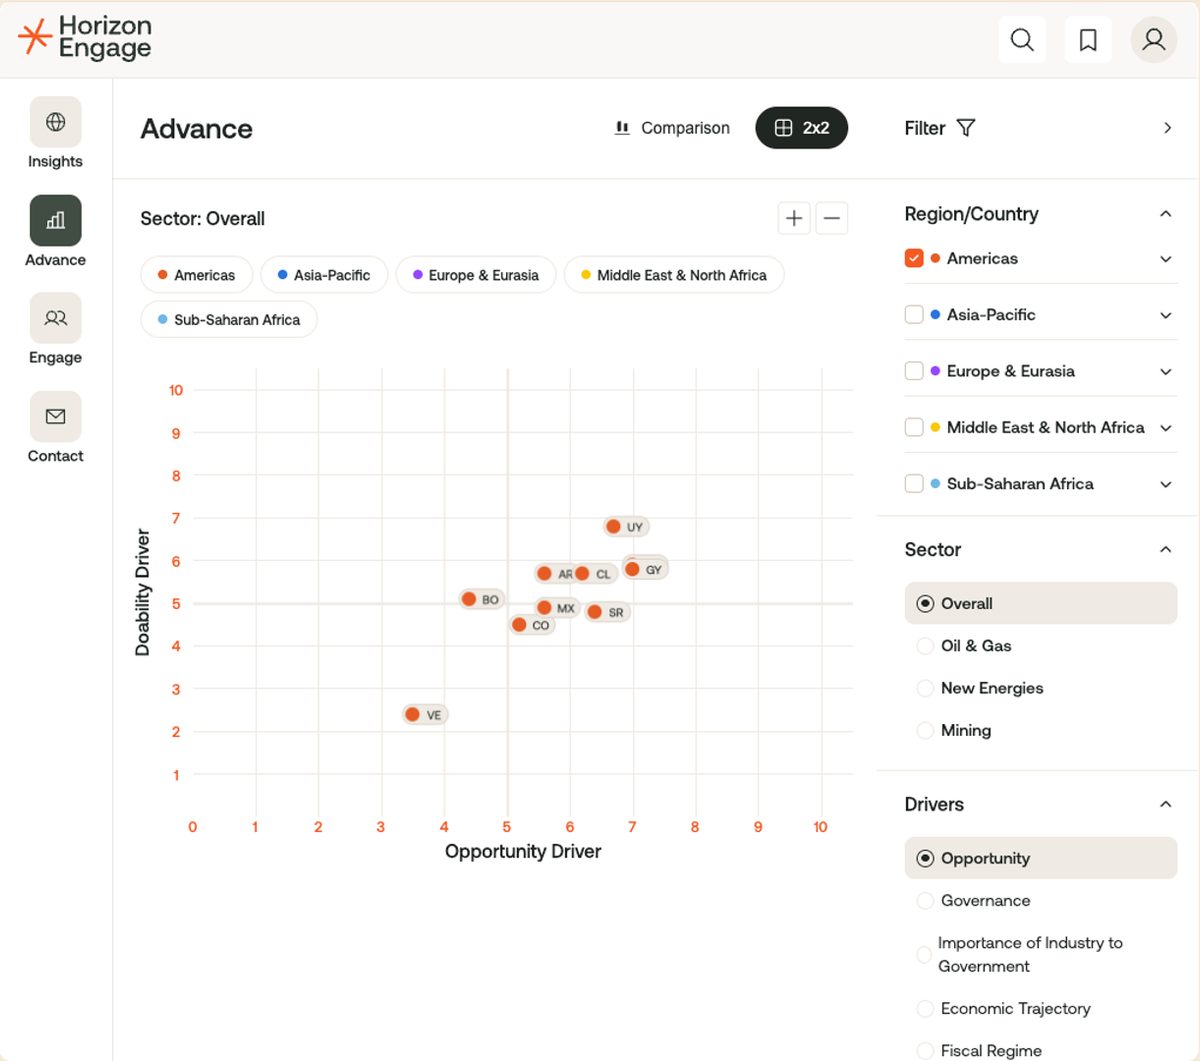
Task: Select the Overall sector radio
Action: (x=925, y=604)
